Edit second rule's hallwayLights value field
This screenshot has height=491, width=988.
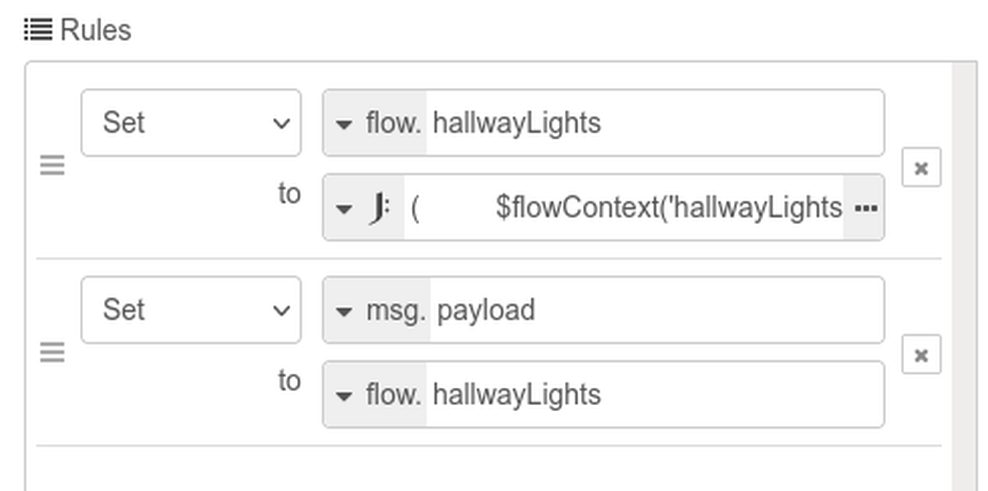[x=655, y=395]
